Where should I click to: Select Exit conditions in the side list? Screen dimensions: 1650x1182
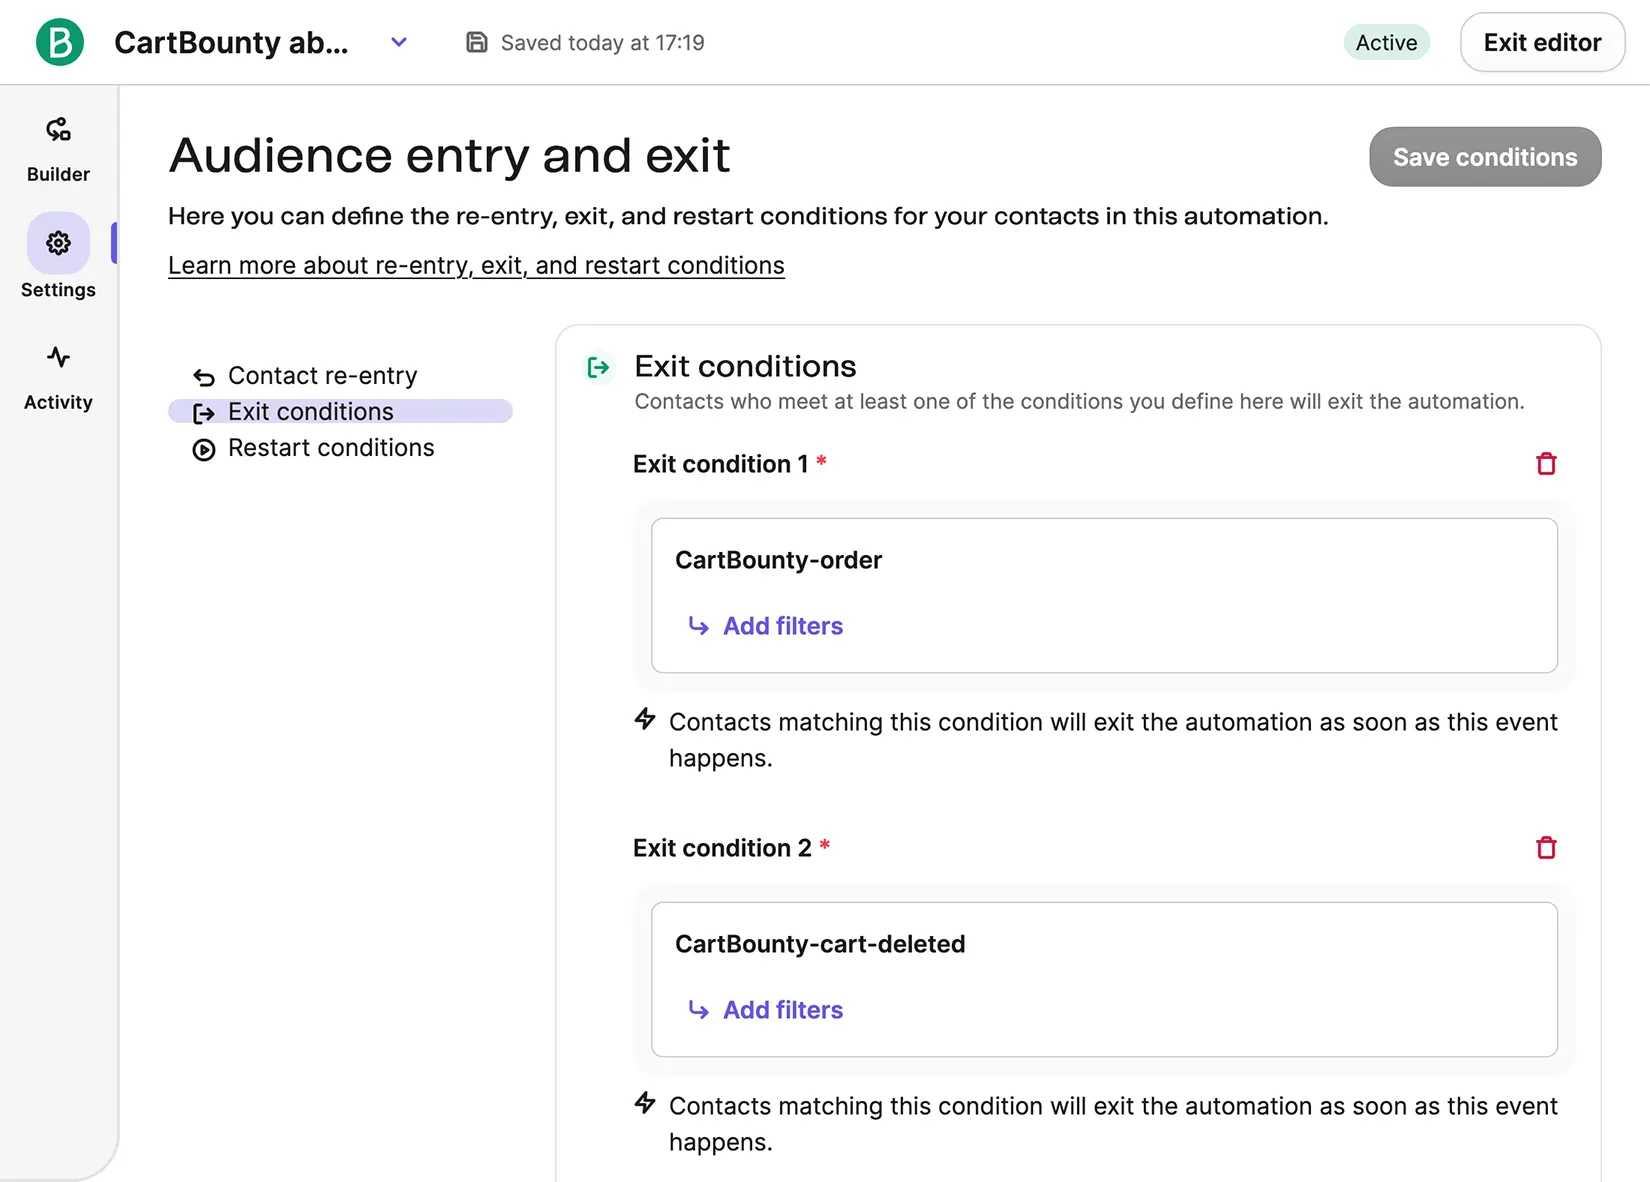point(340,411)
